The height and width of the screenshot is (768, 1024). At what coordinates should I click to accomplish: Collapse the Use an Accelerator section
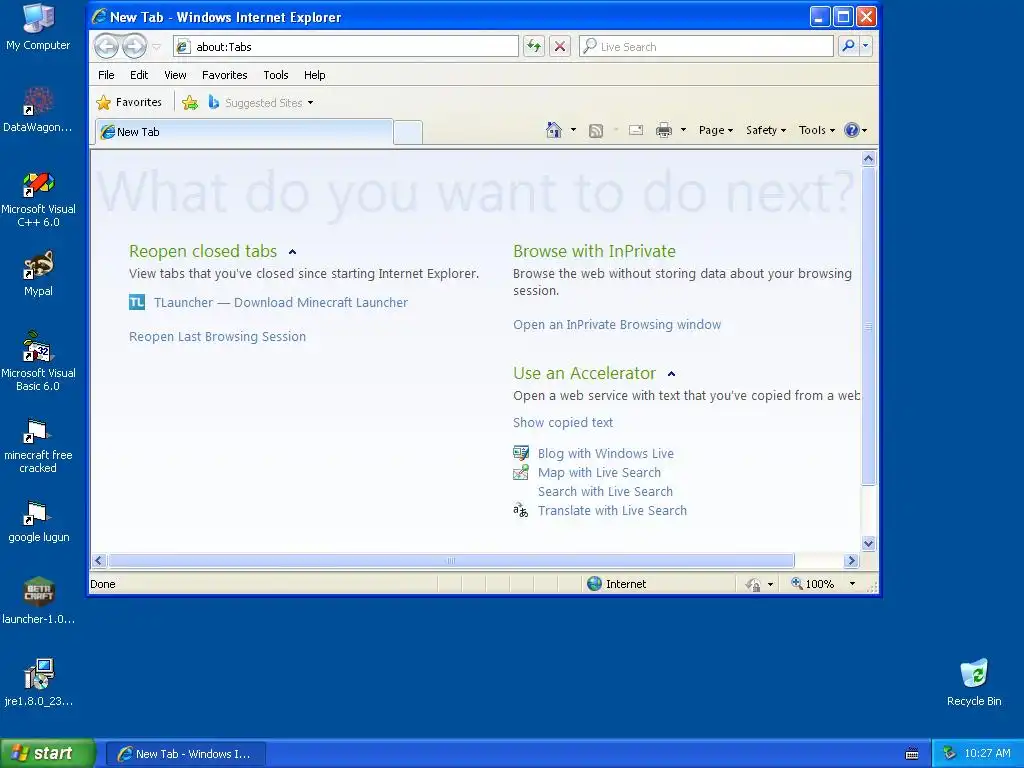[x=671, y=374]
